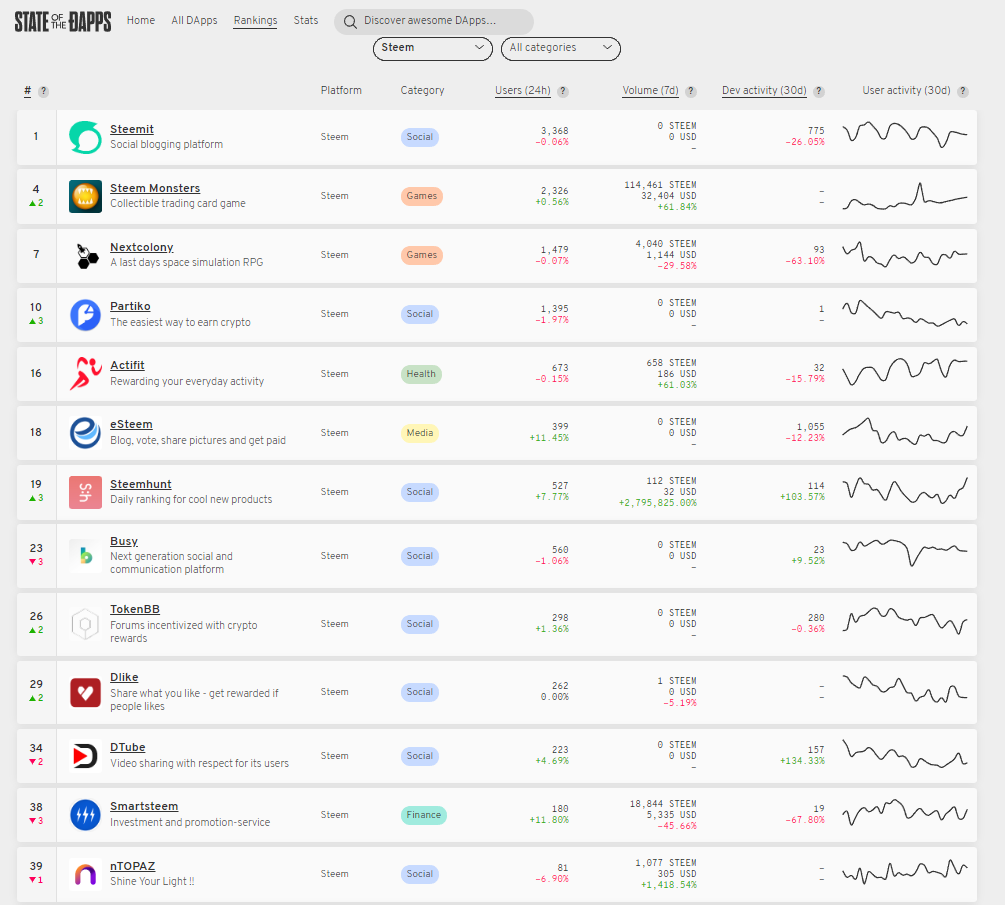1005x905 pixels.
Task: Click Busy's user activity sparkline
Action: tap(904, 552)
